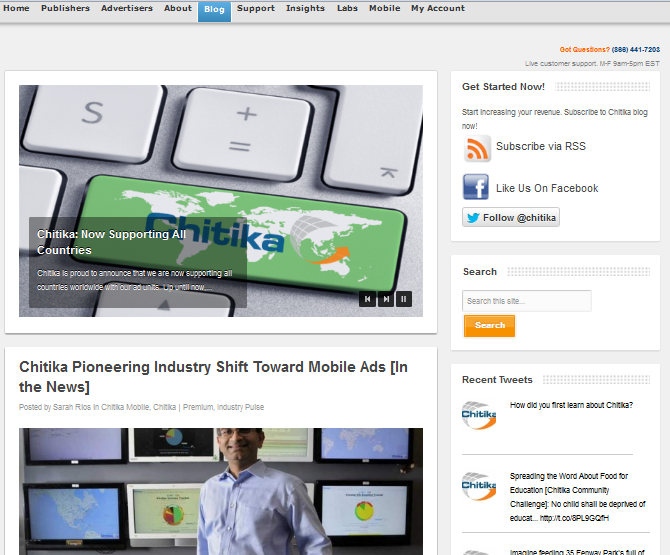Go to the Publishers page
The height and width of the screenshot is (555, 670).
[65, 9]
